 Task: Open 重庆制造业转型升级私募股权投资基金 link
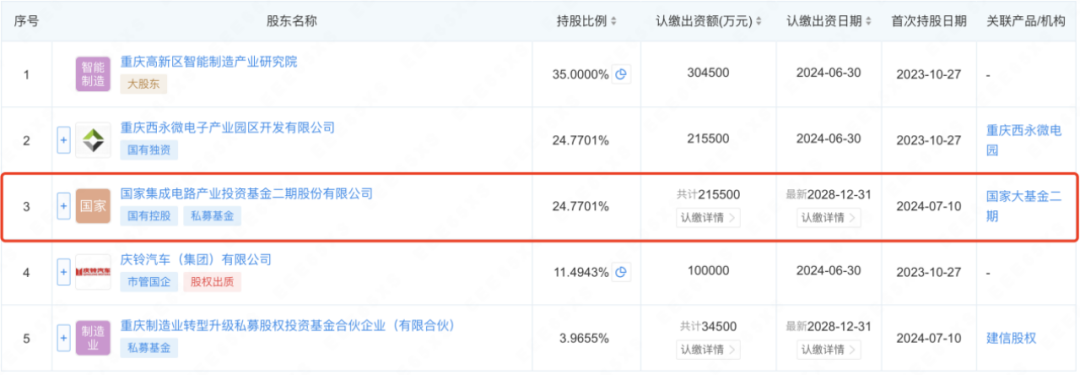pyautogui.click(x=288, y=325)
